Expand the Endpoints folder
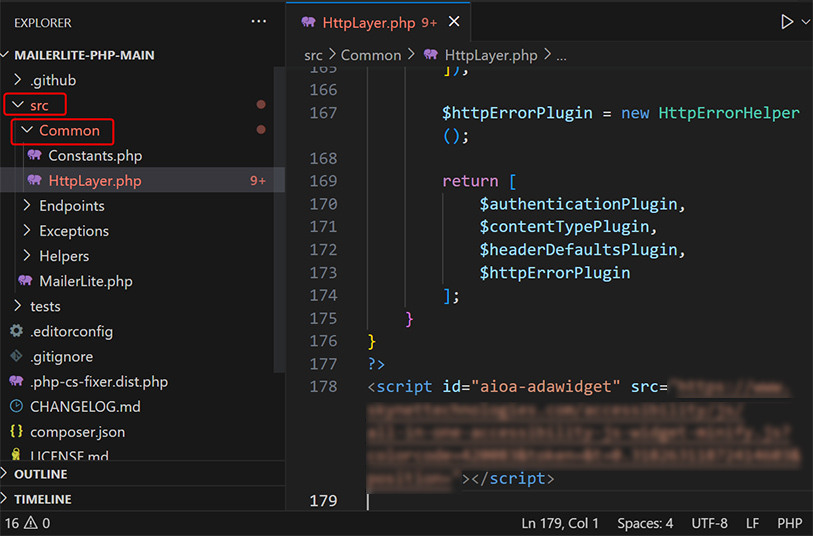The width and height of the screenshot is (813, 536). click(71, 206)
